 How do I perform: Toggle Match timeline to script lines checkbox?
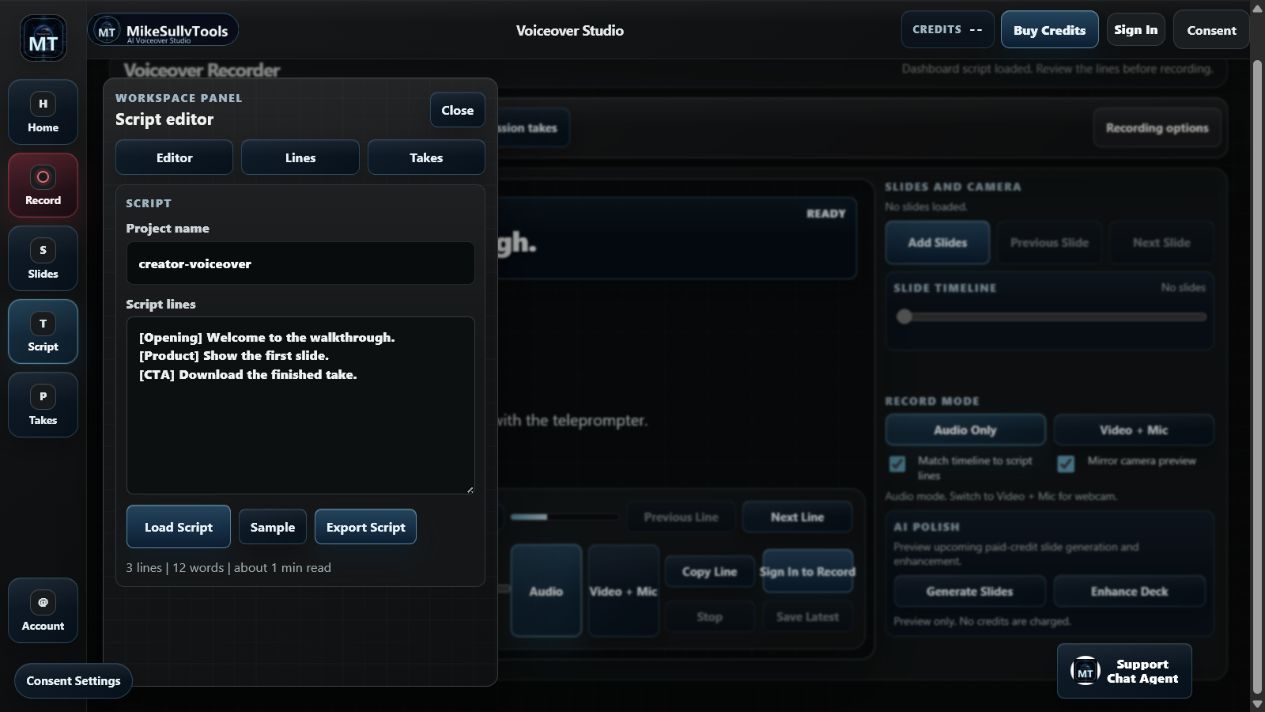click(x=897, y=463)
